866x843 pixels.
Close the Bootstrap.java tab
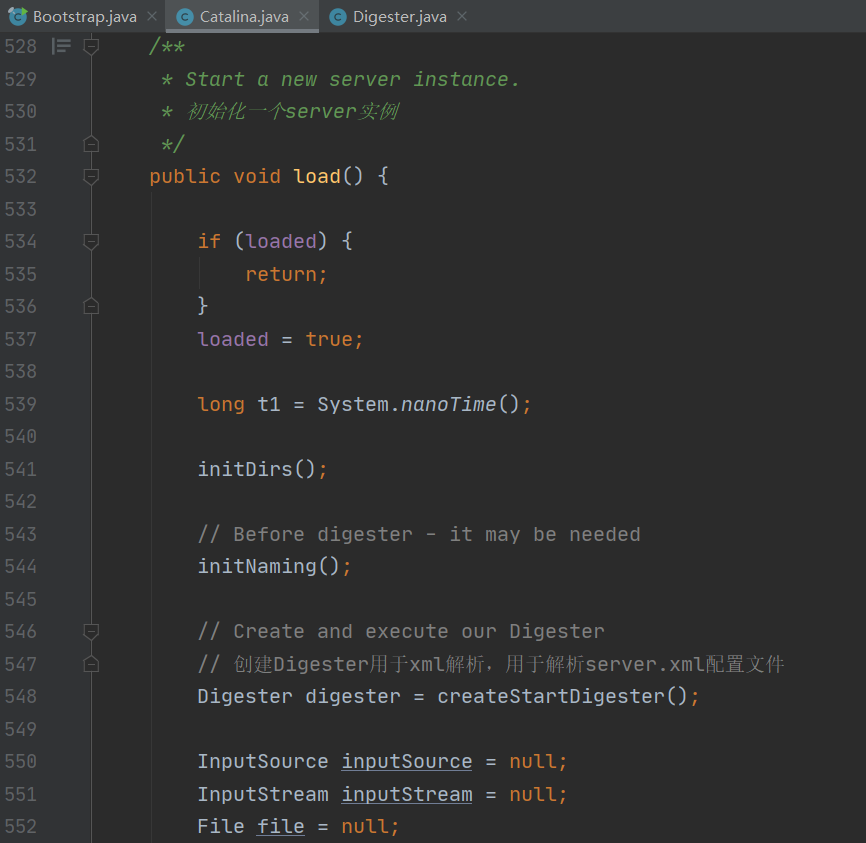tap(152, 17)
